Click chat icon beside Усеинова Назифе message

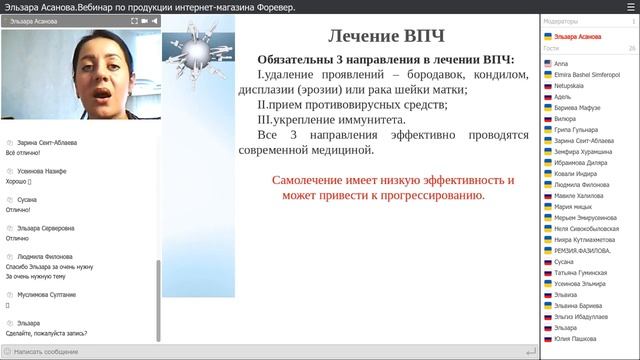click(10, 171)
